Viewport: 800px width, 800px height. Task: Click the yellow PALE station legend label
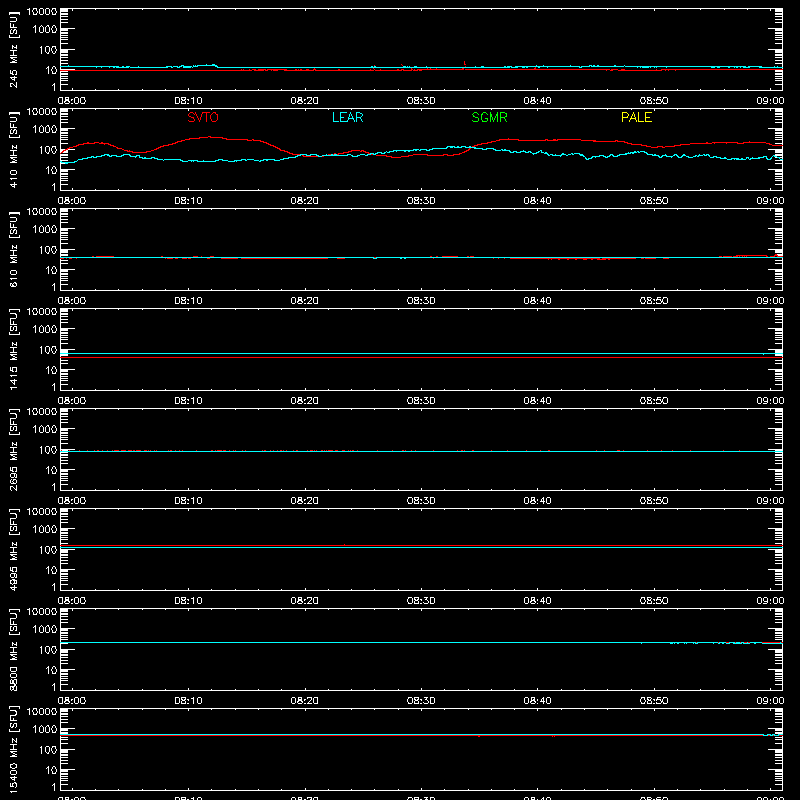(636, 117)
